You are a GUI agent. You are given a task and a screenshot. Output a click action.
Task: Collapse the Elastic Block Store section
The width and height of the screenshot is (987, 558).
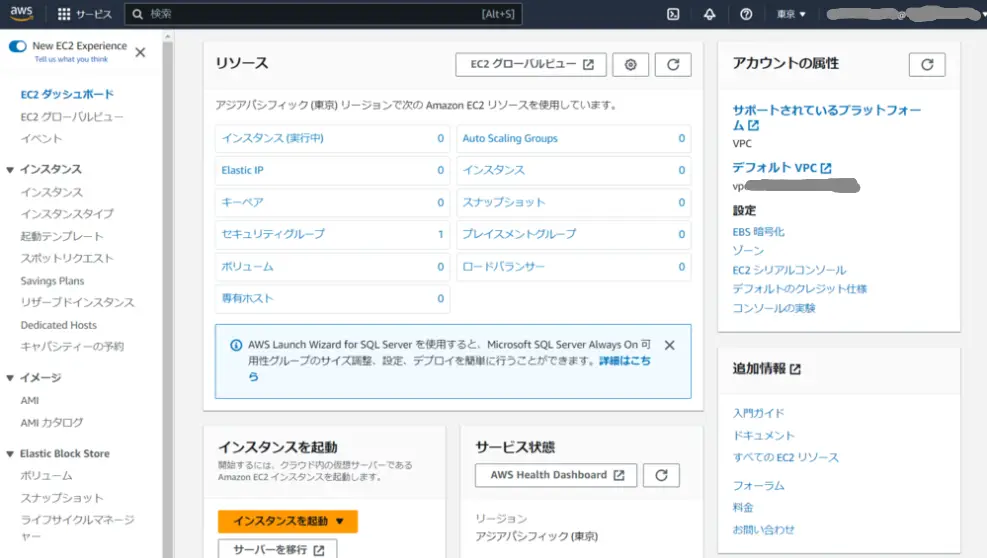point(10,454)
